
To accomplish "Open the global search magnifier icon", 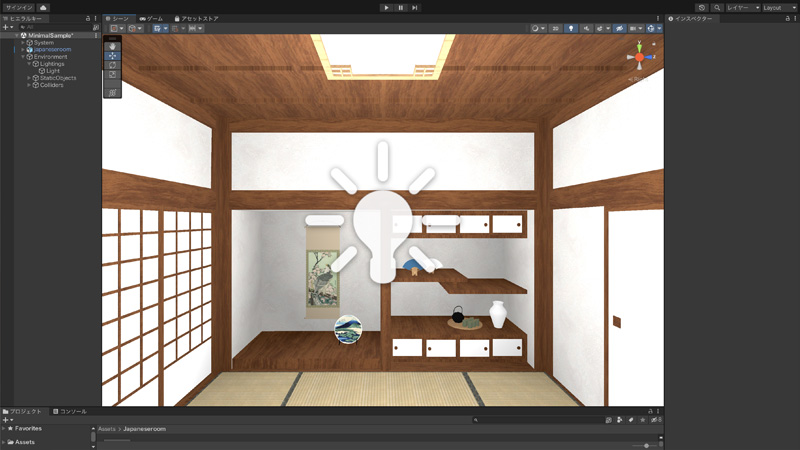I will coord(717,8).
